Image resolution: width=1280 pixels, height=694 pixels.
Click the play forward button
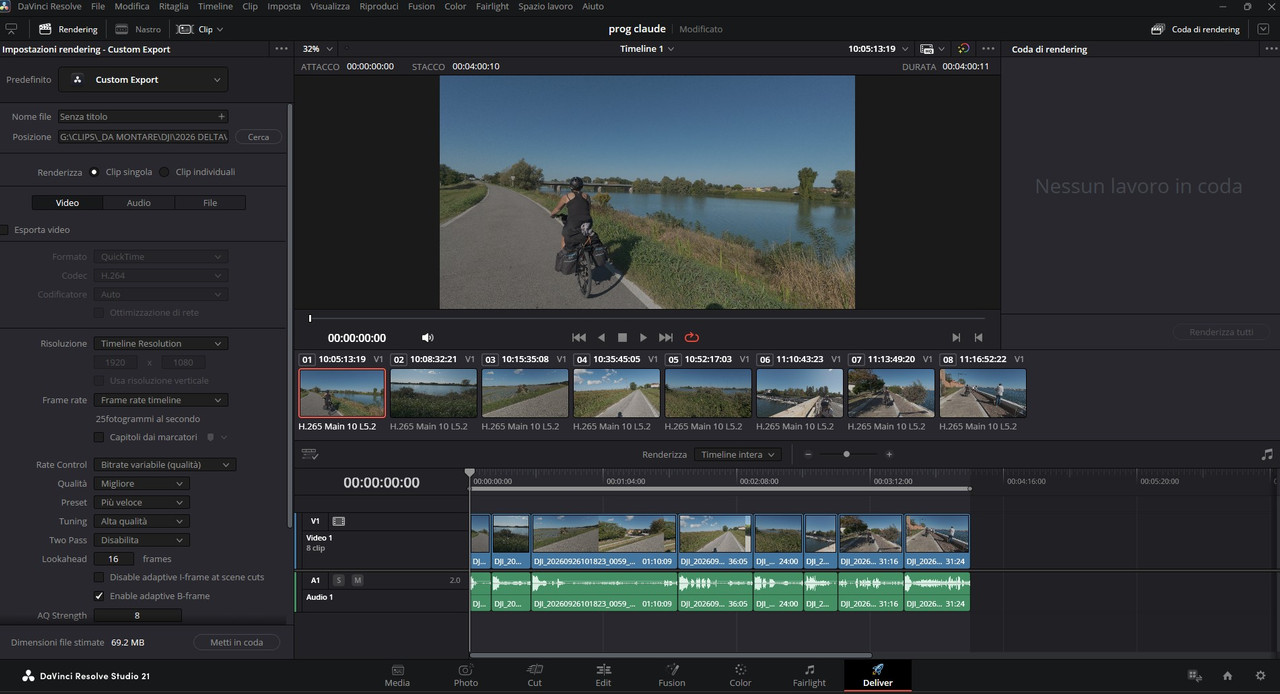pos(643,338)
